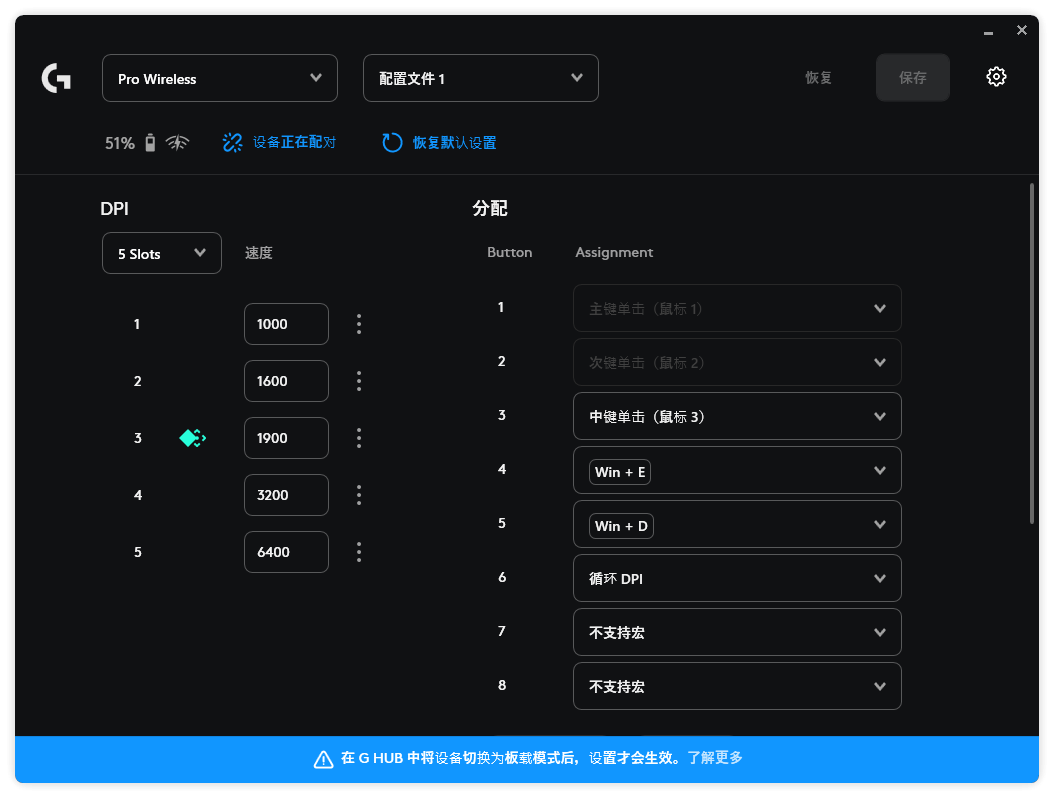Click the 速度 column label
This screenshot has height=798, width=1054.
[x=259, y=253]
